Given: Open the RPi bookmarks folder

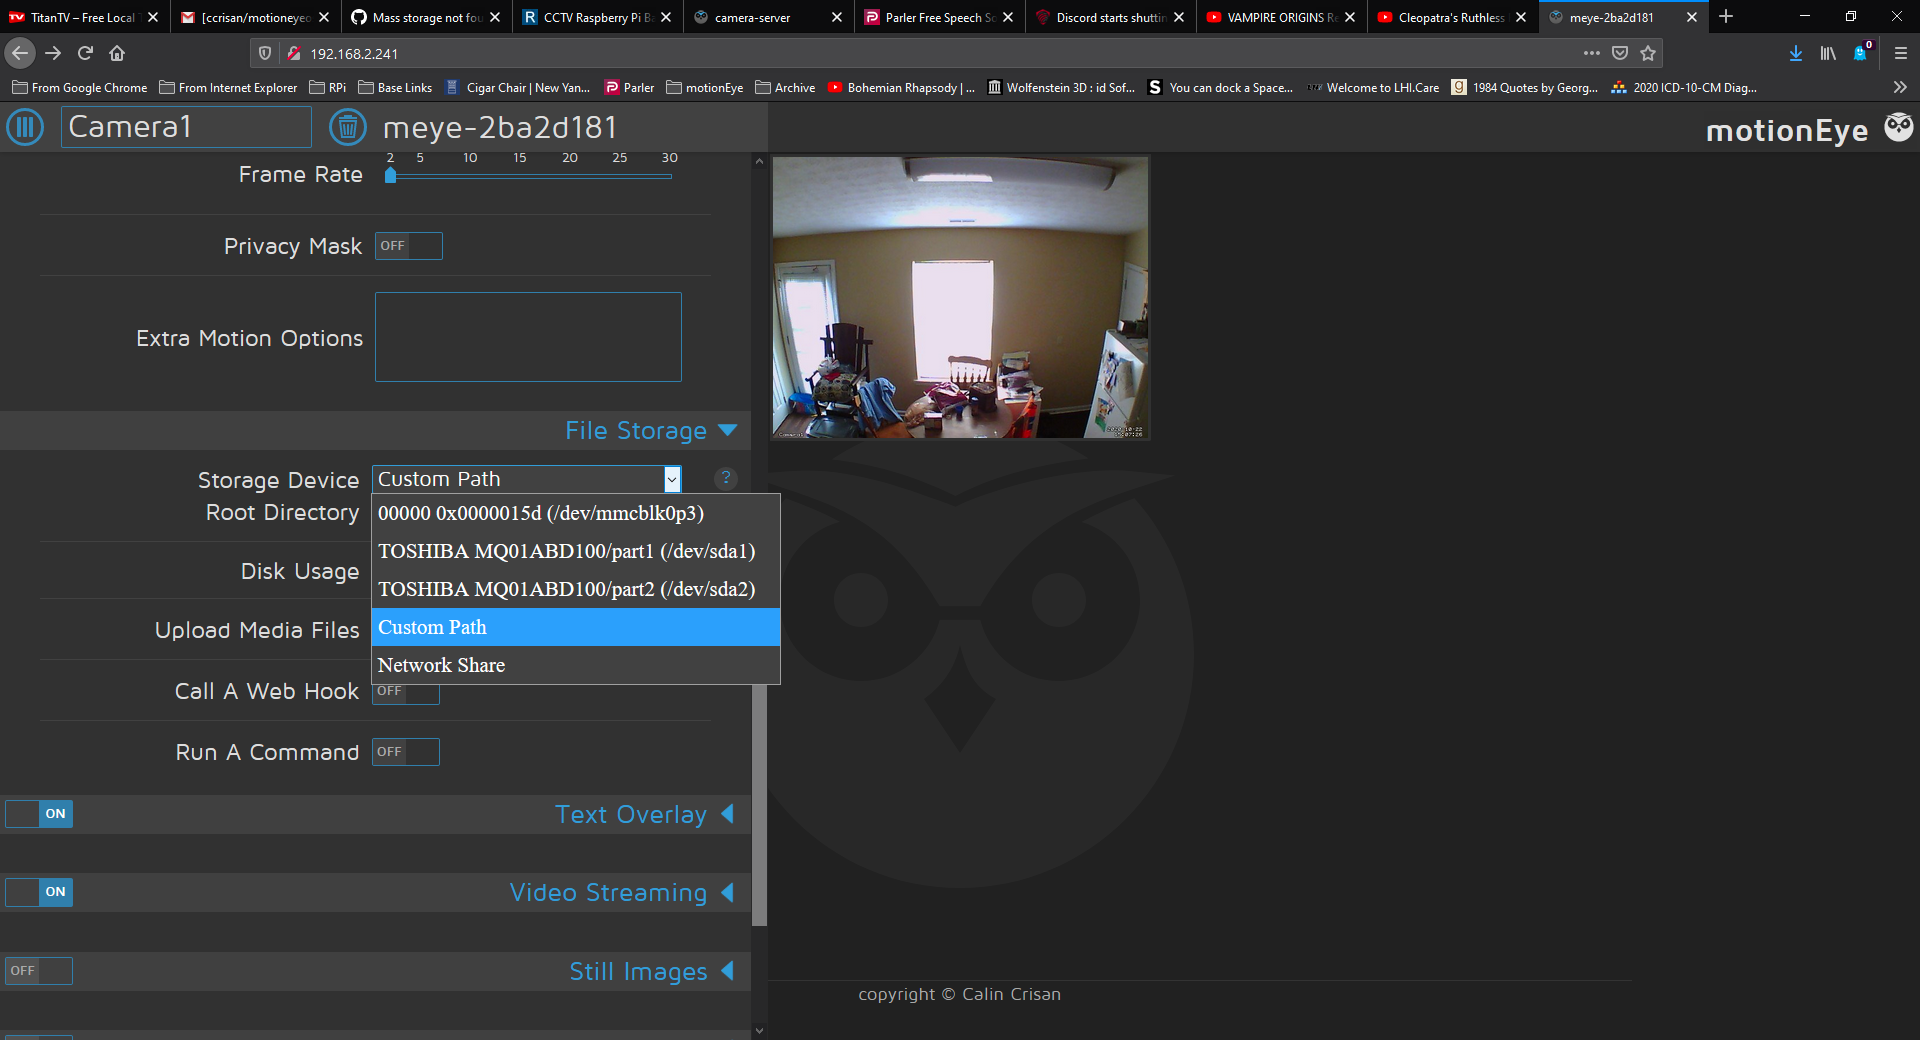Looking at the screenshot, I should click(x=328, y=87).
